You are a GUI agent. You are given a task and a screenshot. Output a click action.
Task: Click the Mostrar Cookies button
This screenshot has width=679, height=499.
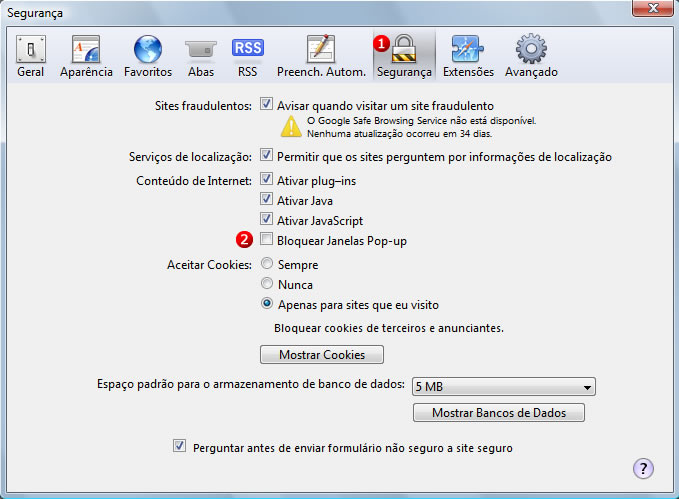pyautogui.click(x=321, y=355)
